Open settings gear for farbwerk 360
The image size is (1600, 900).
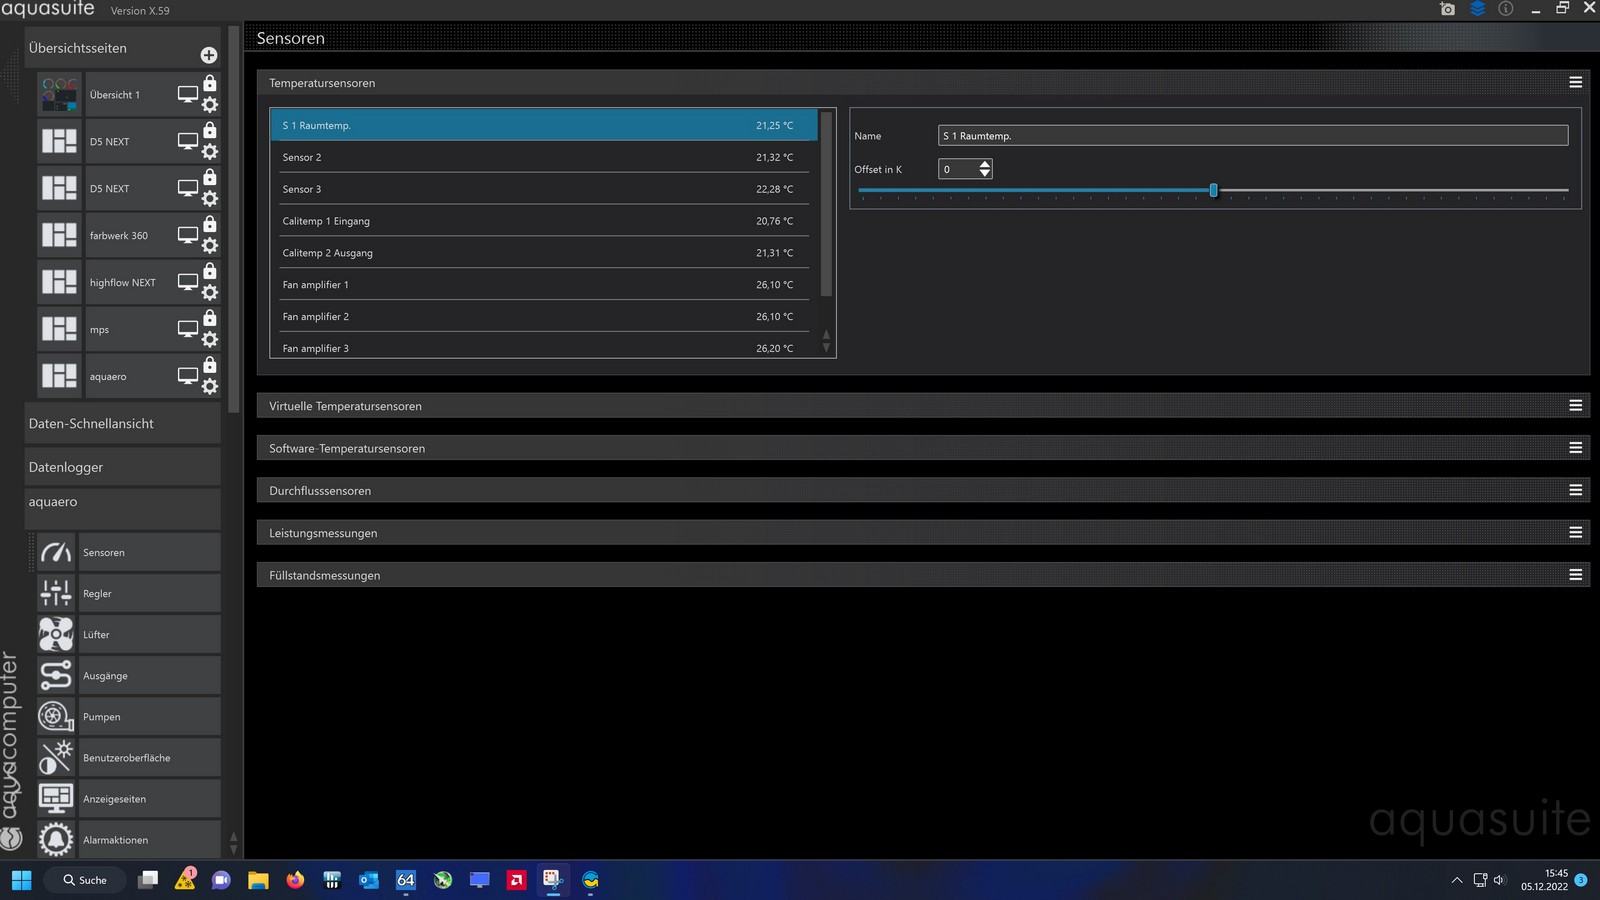(x=210, y=246)
